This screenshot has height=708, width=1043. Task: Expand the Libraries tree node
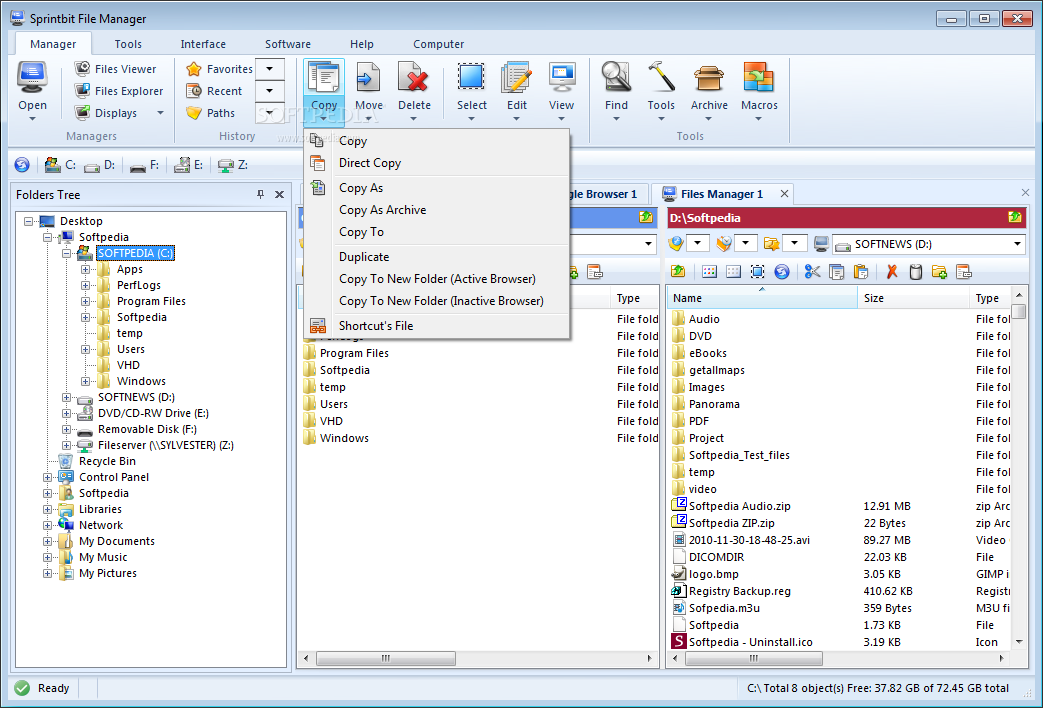tap(47, 509)
